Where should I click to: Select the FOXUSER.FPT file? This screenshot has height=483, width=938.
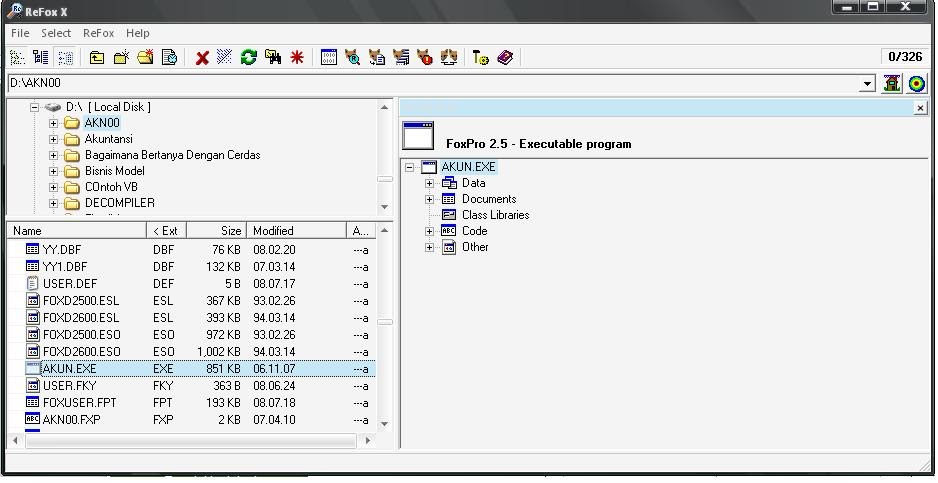[80, 403]
